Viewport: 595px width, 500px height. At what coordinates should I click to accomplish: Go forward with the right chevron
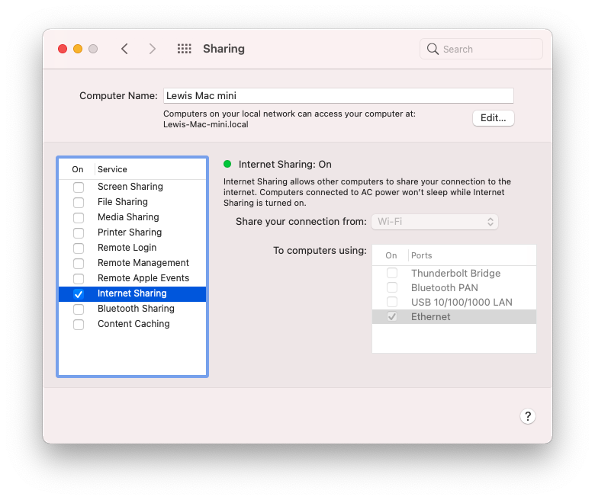tap(152, 49)
